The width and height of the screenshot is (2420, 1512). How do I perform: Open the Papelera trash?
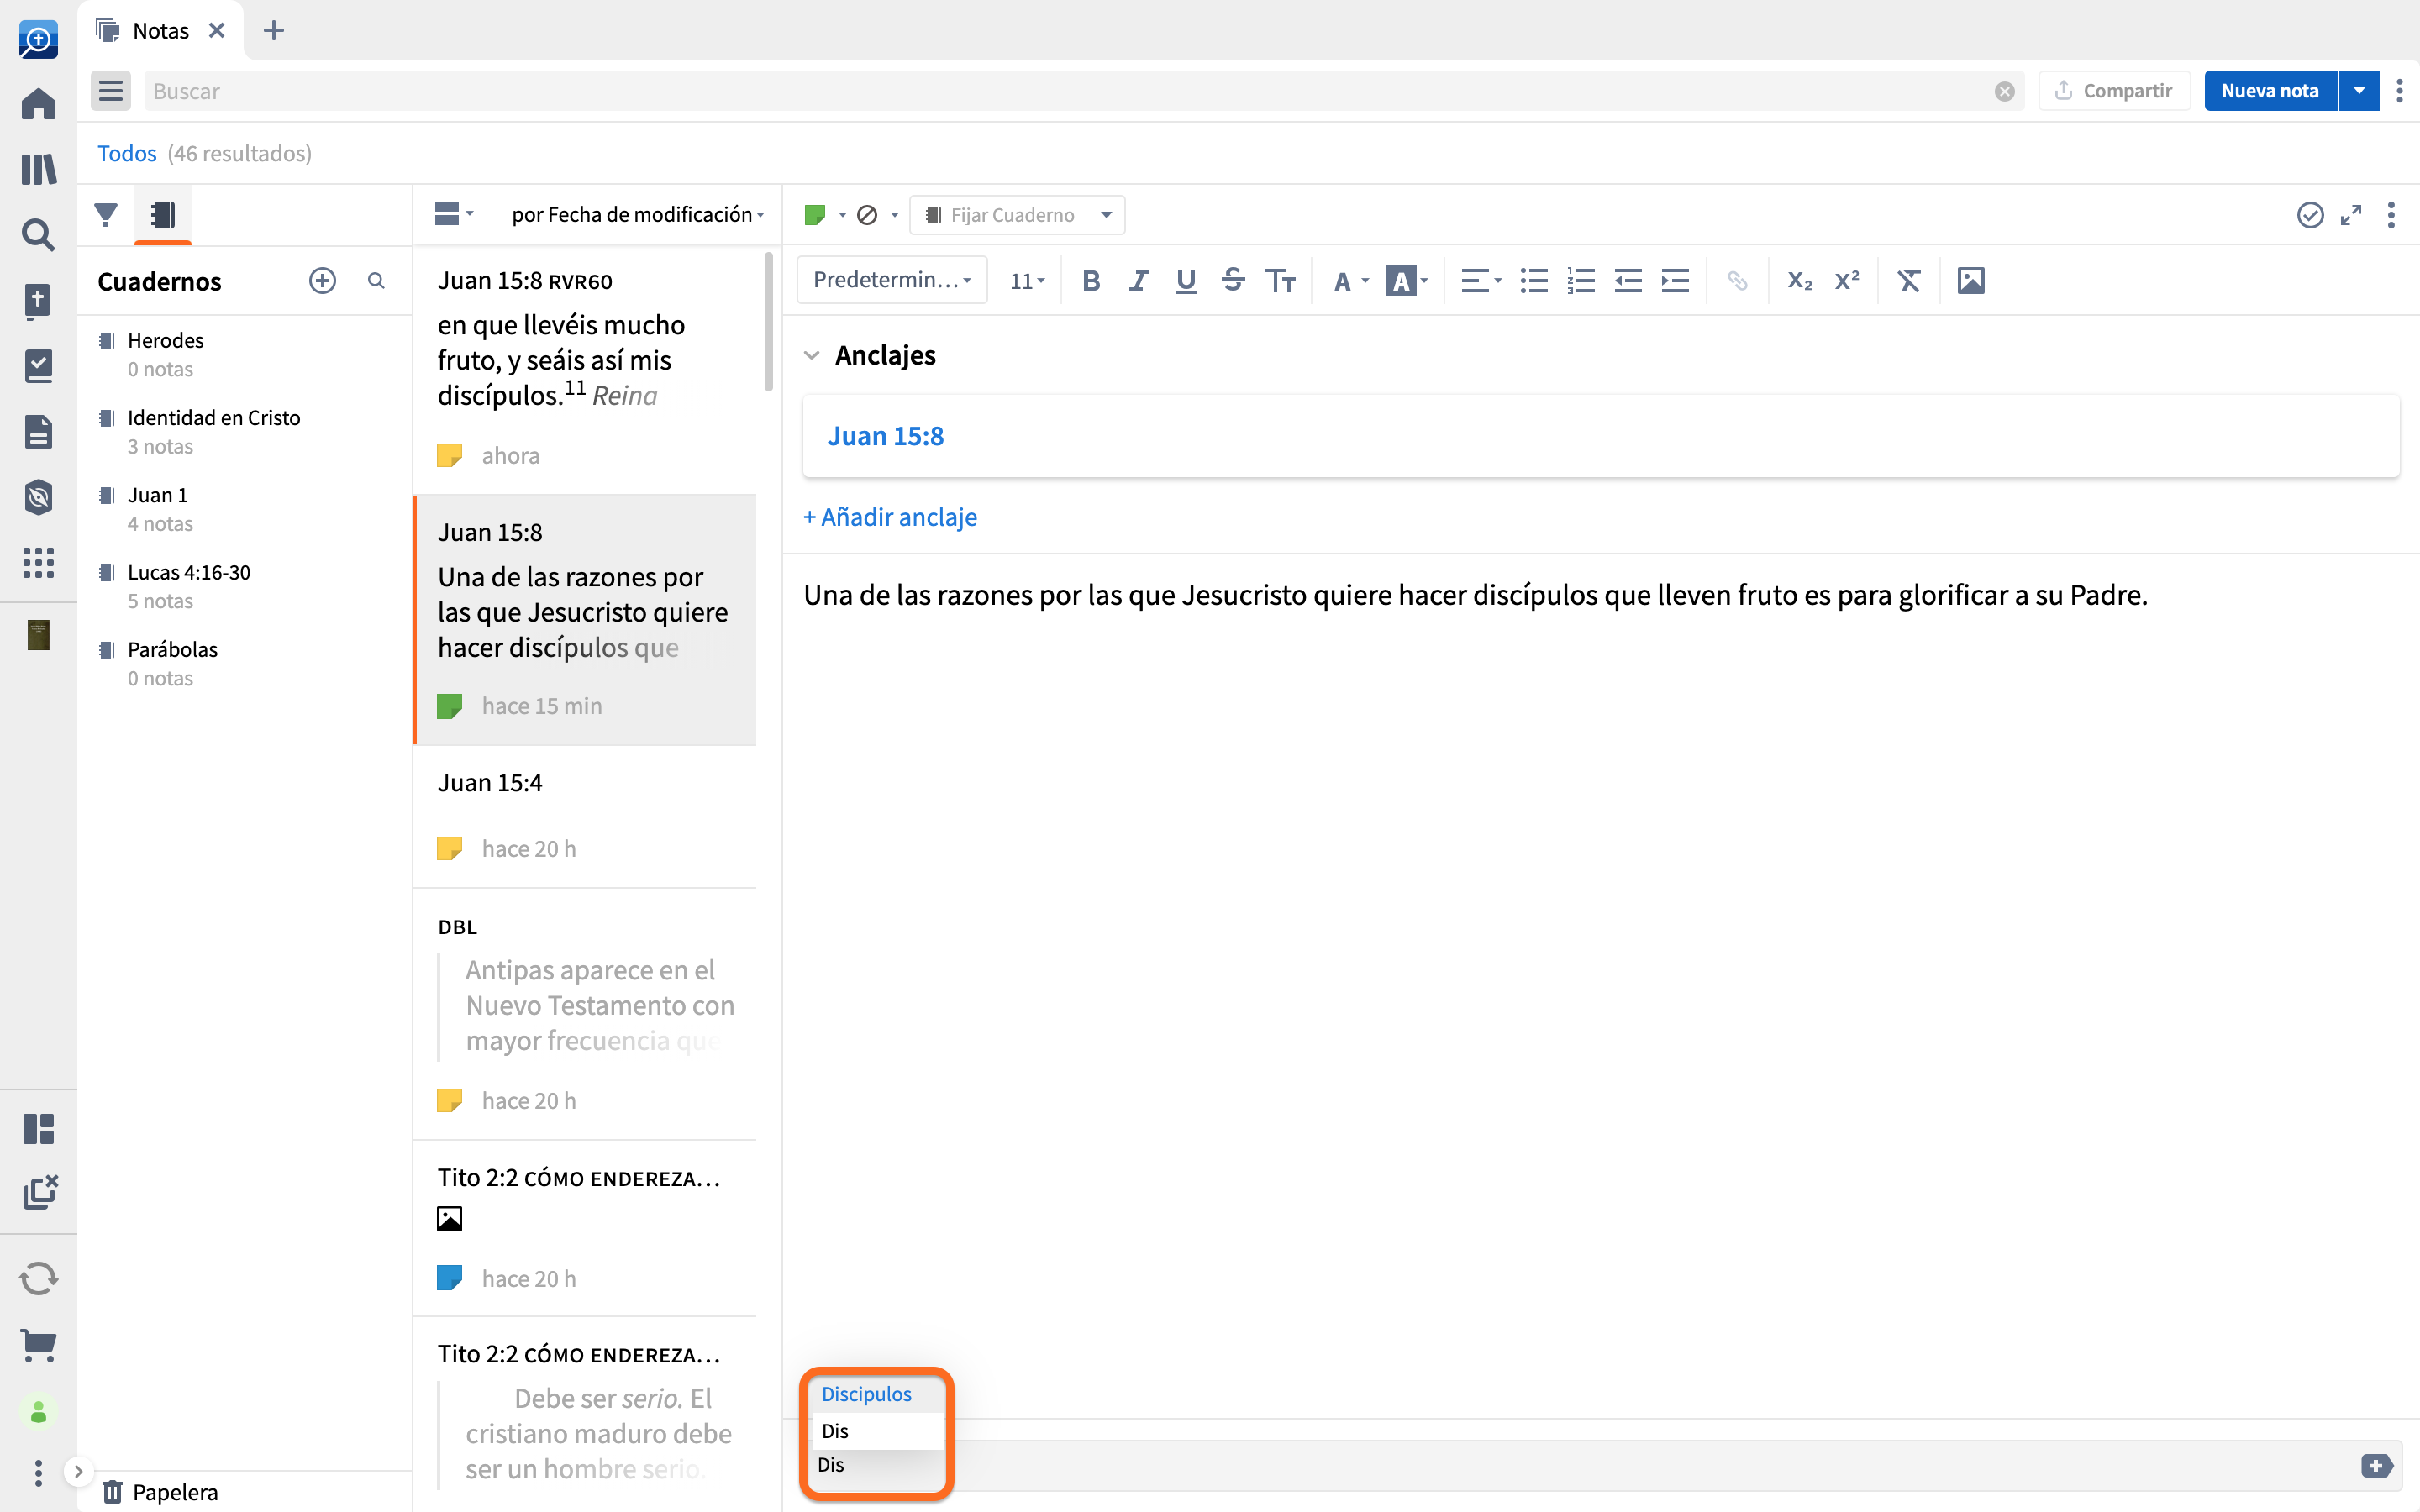click(x=160, y=1492)
